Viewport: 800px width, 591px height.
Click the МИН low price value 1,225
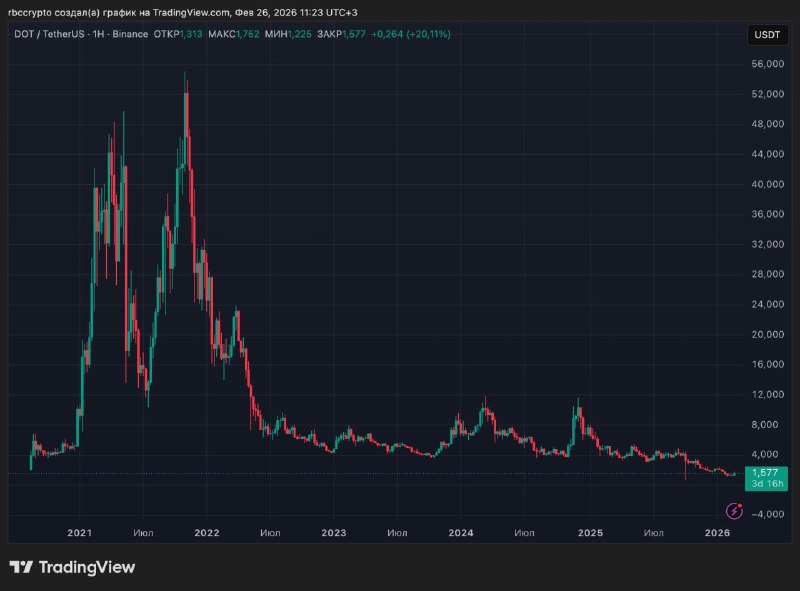[297, 34]
